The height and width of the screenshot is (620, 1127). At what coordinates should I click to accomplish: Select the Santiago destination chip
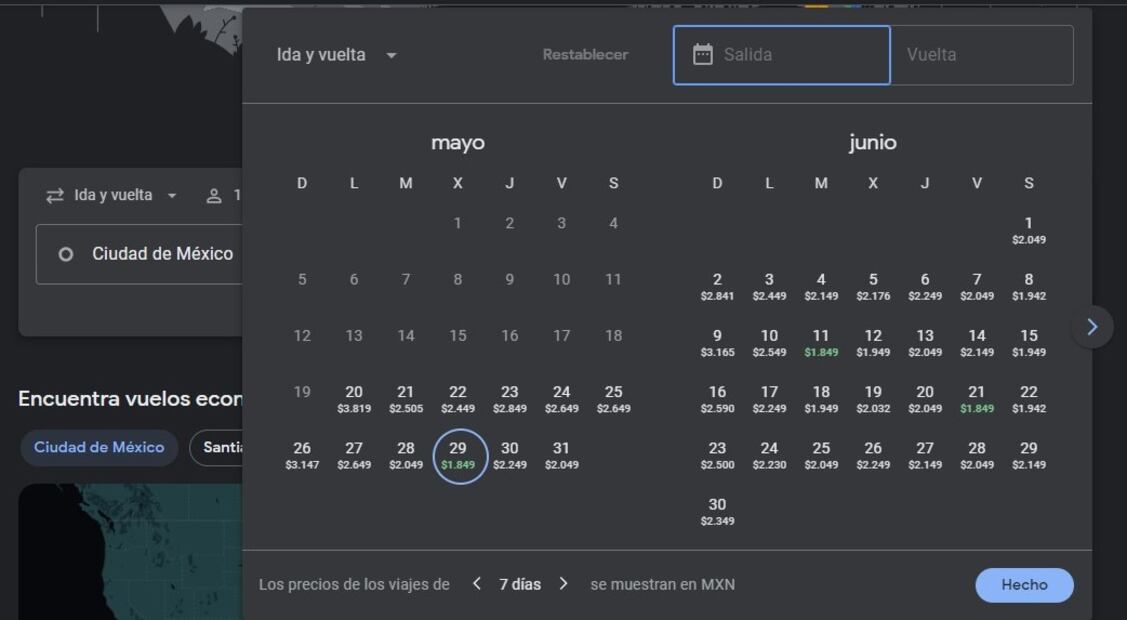point(217,447)
